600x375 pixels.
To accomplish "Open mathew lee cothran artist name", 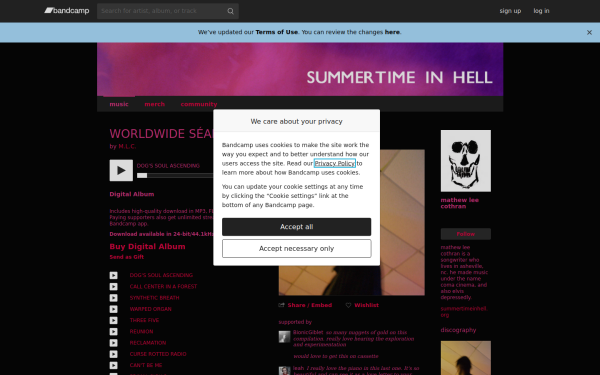I will (x=460, y=203).
